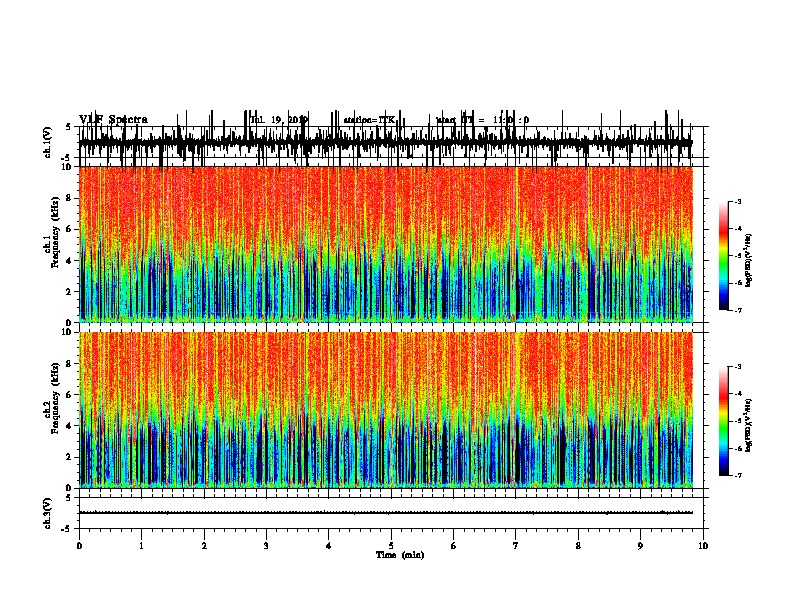The height and width of the screenshot is (612, 792).
Task: Select the "start UT = 11:0:0" label
Action: pyautogui.click(x=483, y=120)
